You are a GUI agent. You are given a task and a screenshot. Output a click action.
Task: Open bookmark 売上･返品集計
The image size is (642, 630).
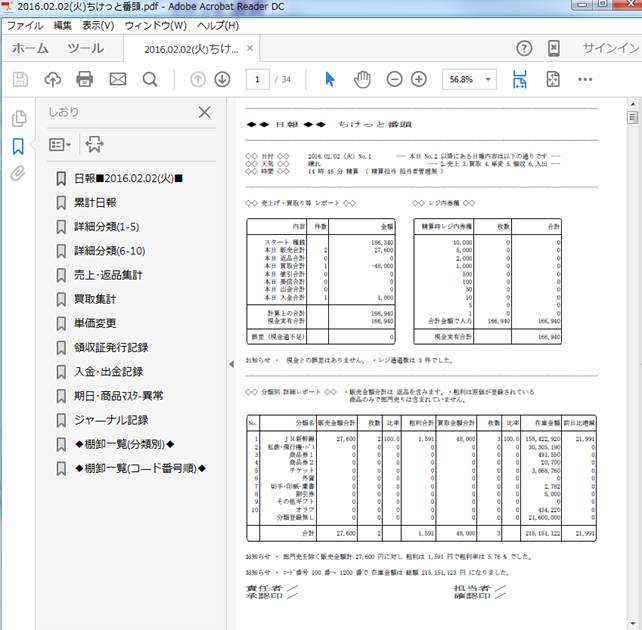108,275
